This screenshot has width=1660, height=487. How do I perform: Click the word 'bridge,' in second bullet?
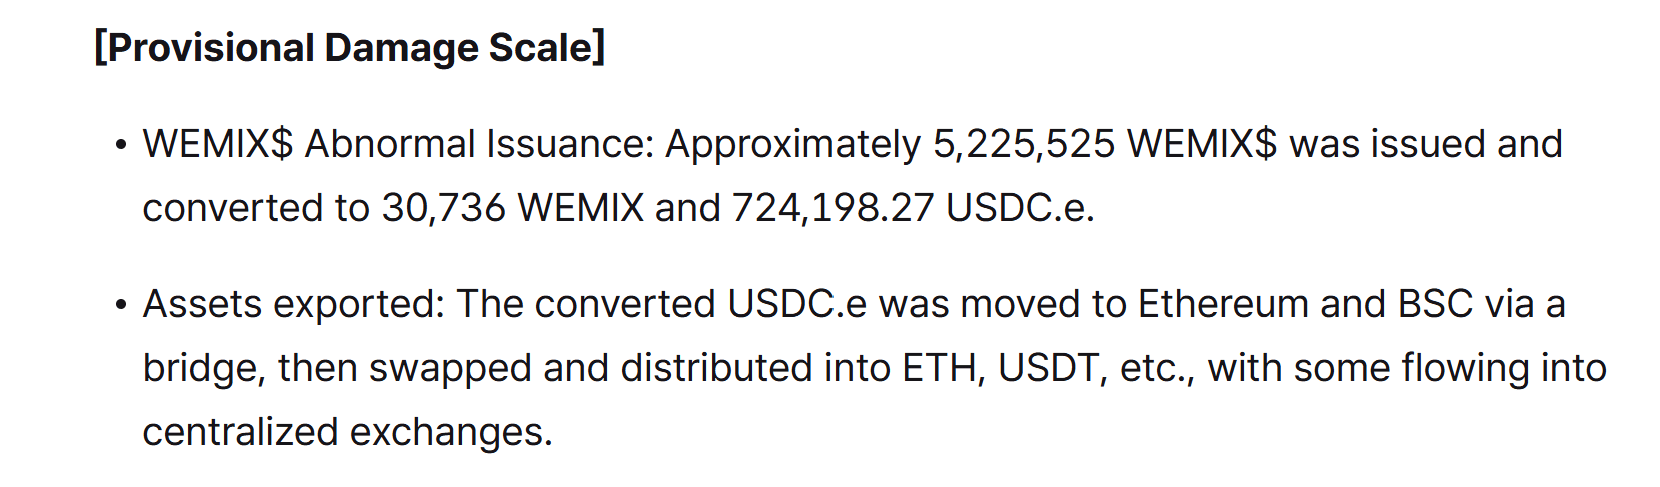tap(204, 369)
